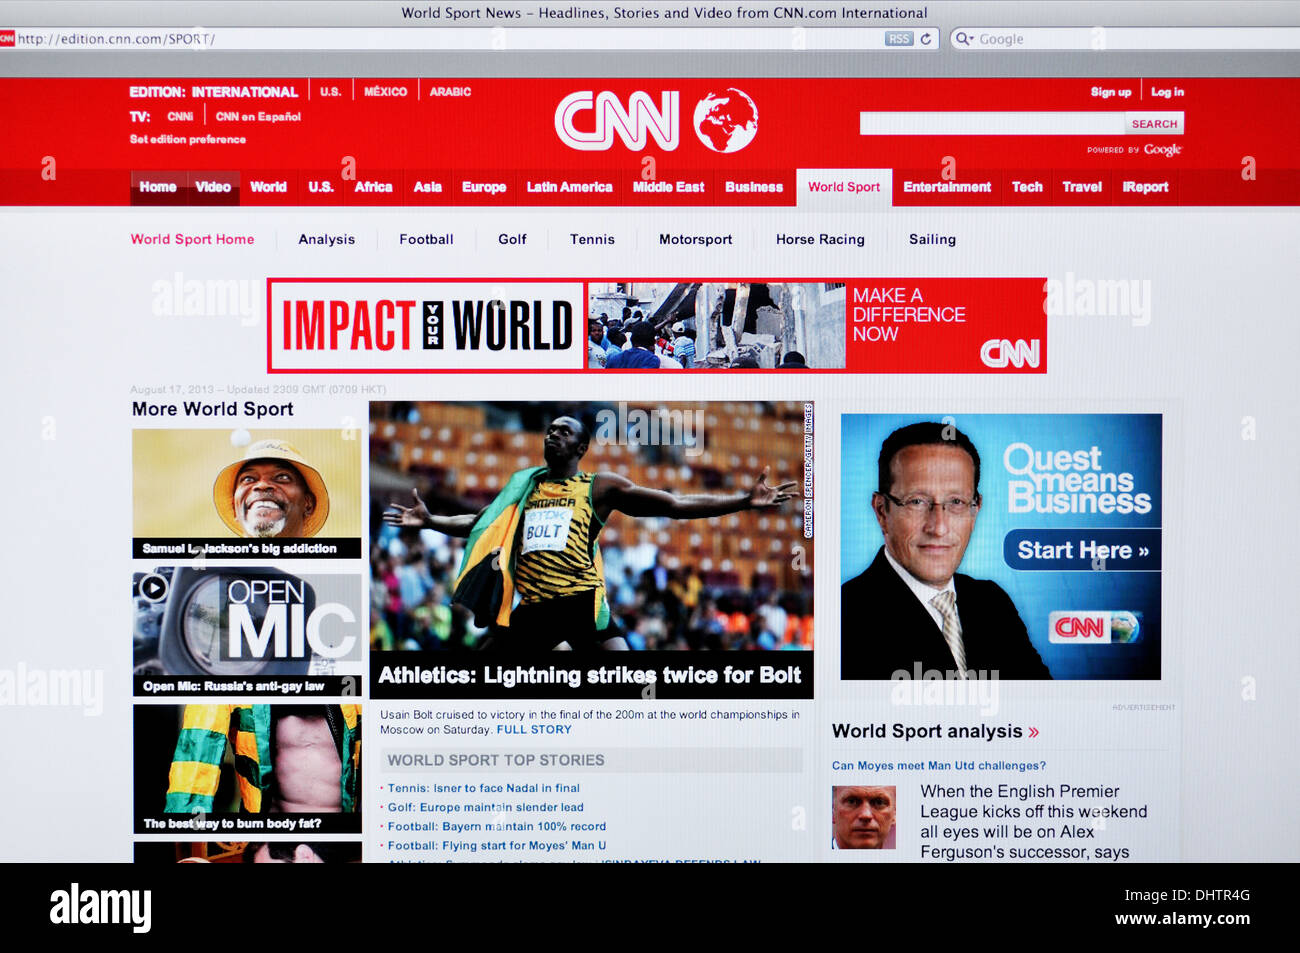
Task: Click the World Sport analysis double-arrow
Action: [x=1034, y=732]
